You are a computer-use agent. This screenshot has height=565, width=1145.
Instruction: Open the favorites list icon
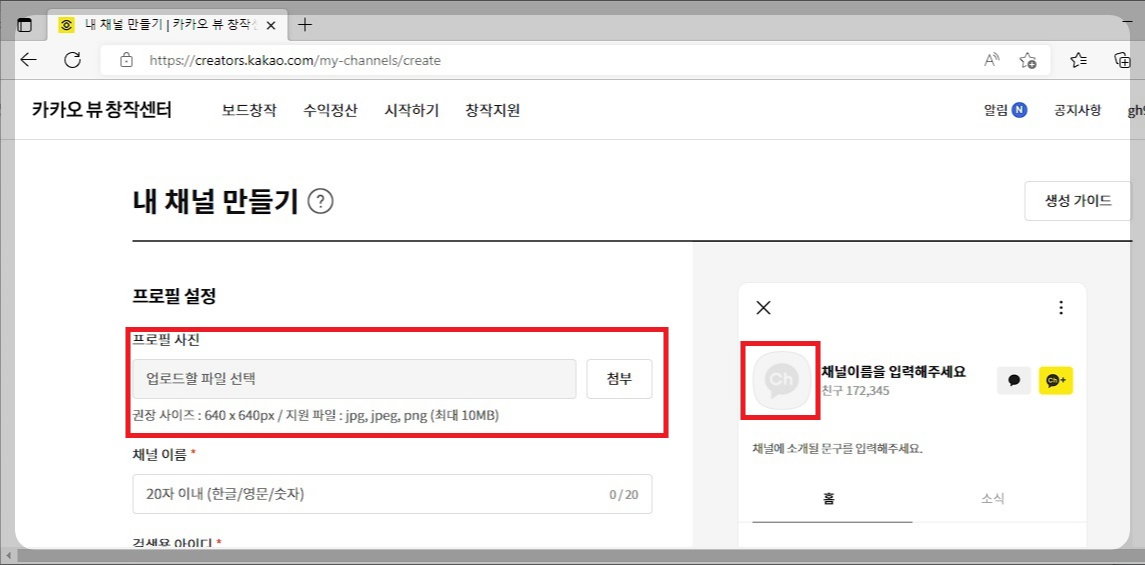1079,60
